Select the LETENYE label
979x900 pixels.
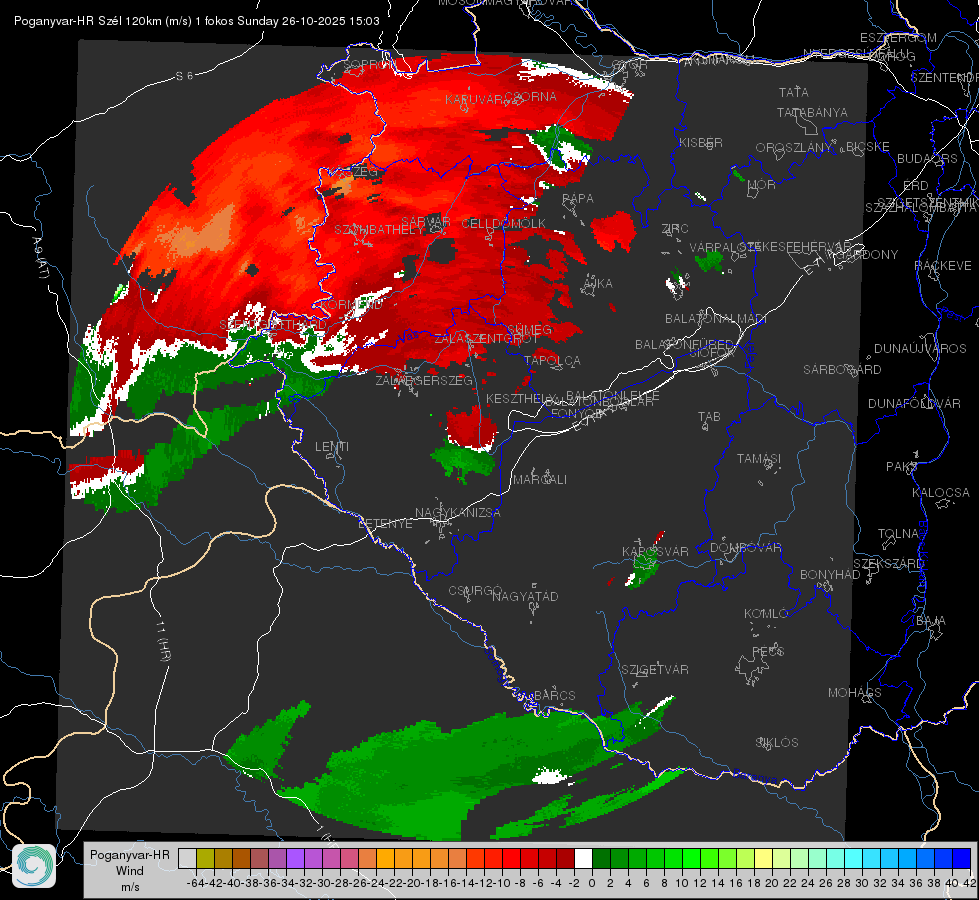point(385,523)
